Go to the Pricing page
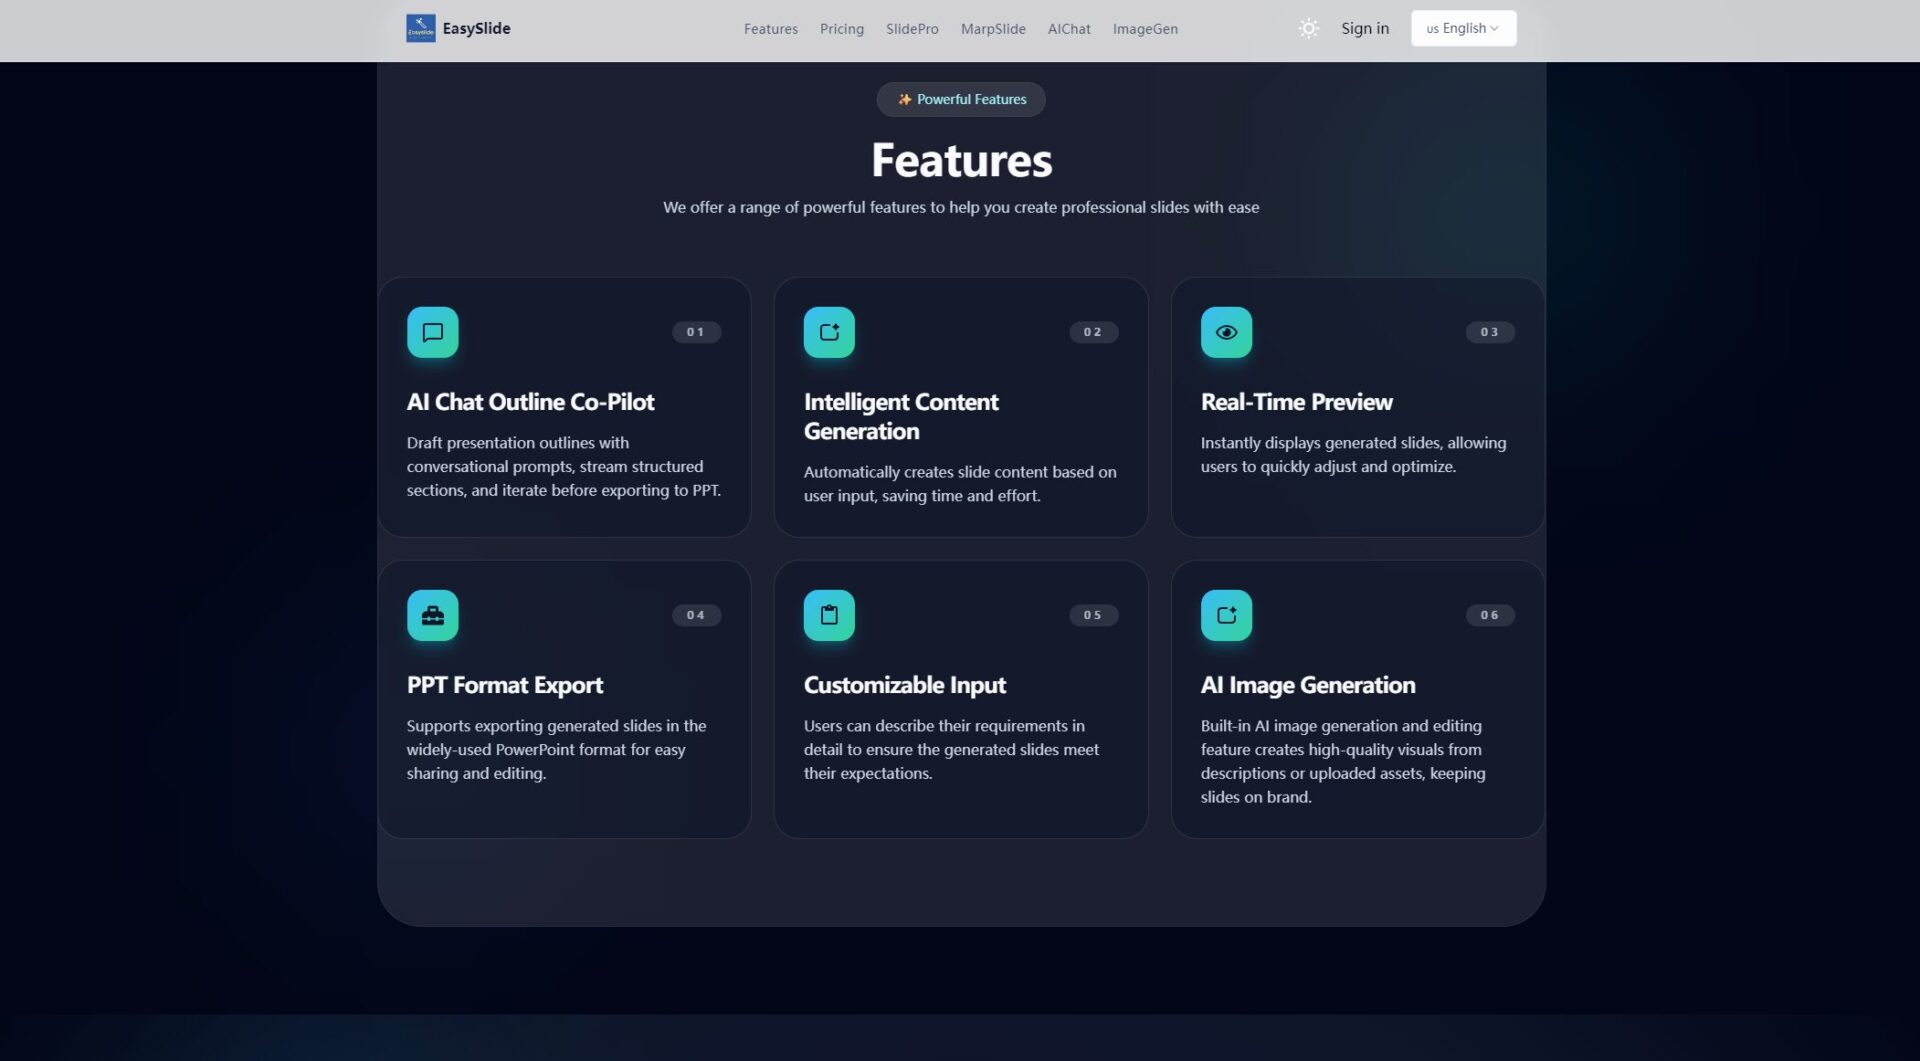1920x1061 pixels. pos(841,29)
